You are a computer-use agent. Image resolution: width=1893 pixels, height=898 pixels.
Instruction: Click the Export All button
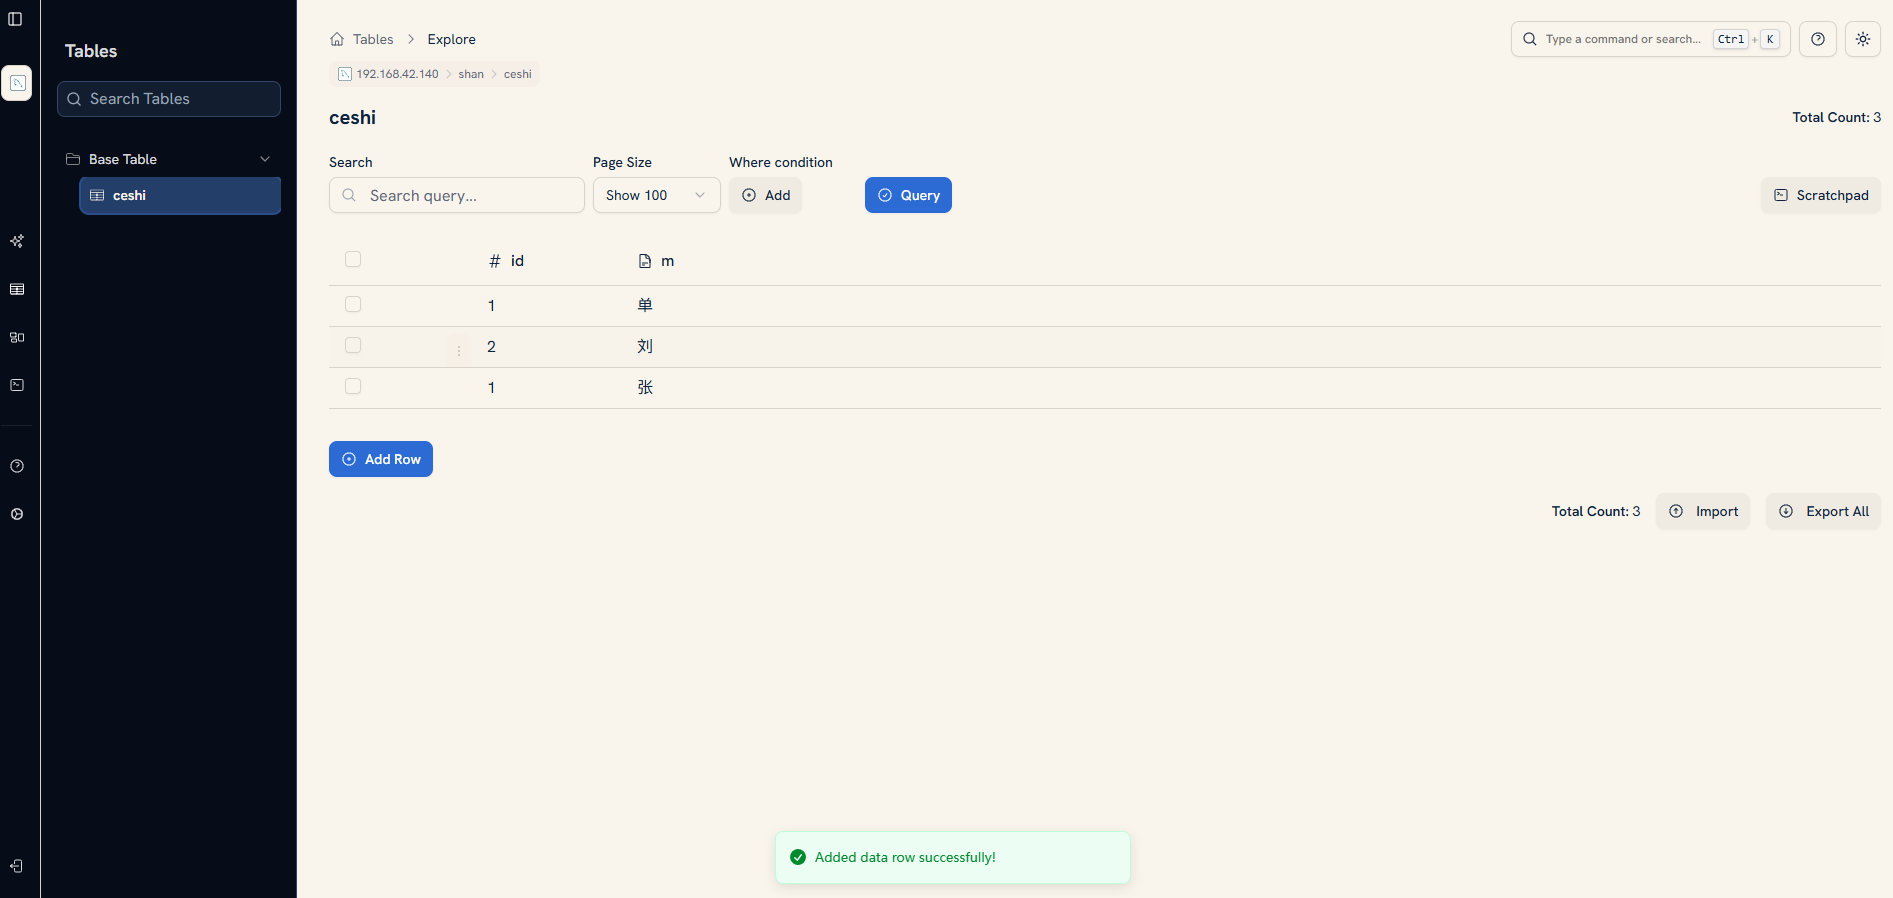[x=1823, y=511]
